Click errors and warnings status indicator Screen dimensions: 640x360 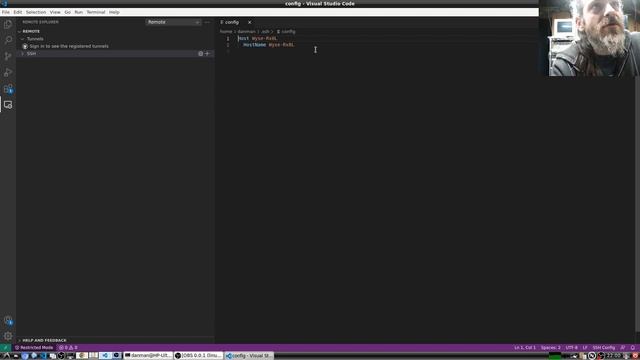pos(68,348)
